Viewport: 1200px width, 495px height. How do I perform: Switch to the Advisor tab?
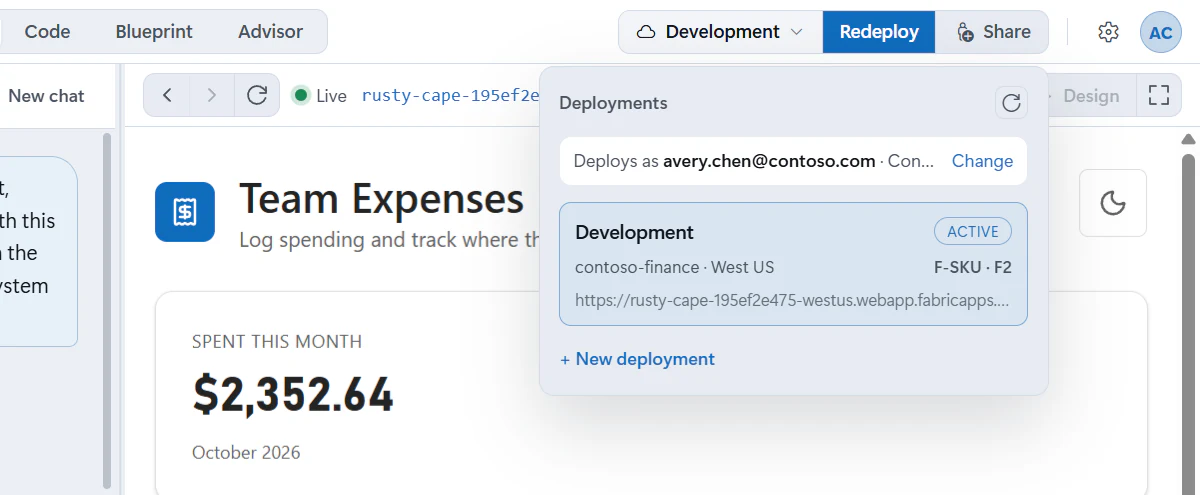(270, 32)
